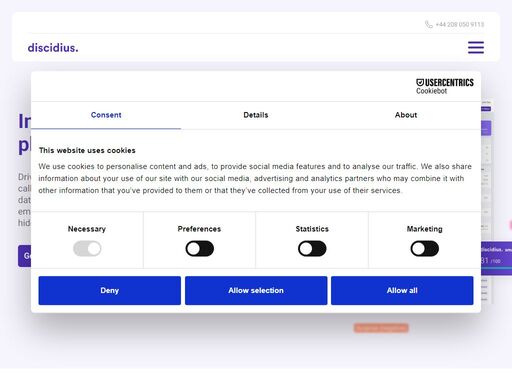Screen dimensions: 512x384
Task: Click the Preferences category label
Action: (199, 229)
